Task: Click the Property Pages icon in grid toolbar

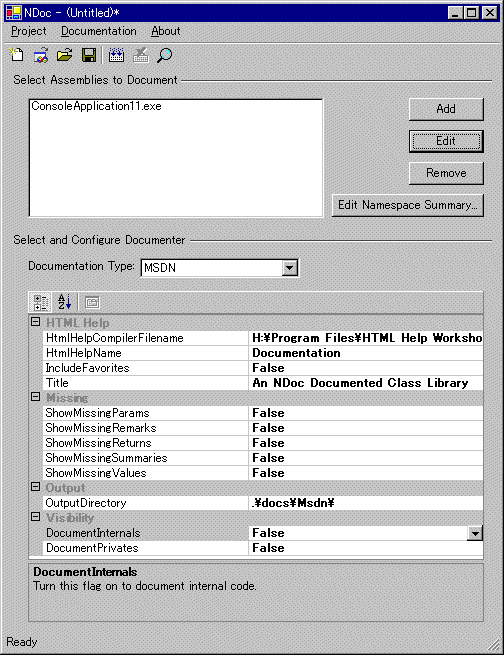Action: pyautogui.click(x=92, y=302)
